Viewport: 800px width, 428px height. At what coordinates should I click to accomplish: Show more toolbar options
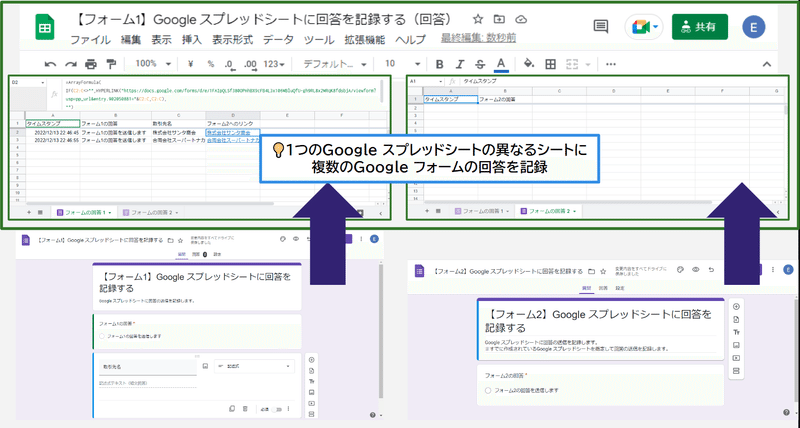(x=611, y=64)
